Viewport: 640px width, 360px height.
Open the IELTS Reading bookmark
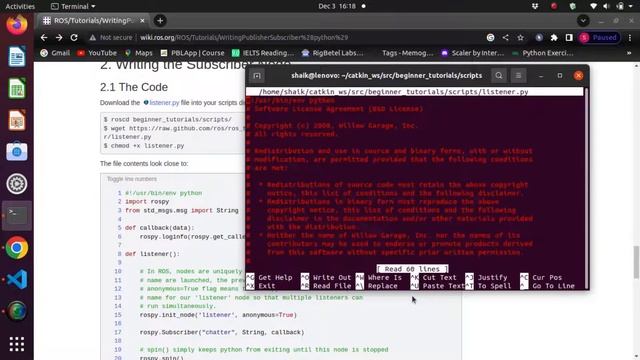[x=263, y=53]
